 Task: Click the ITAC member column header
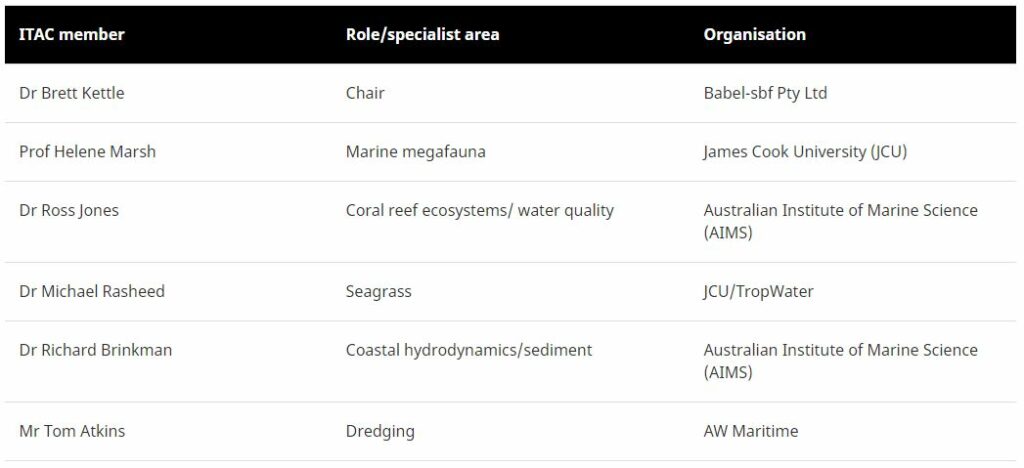point(72,35)
